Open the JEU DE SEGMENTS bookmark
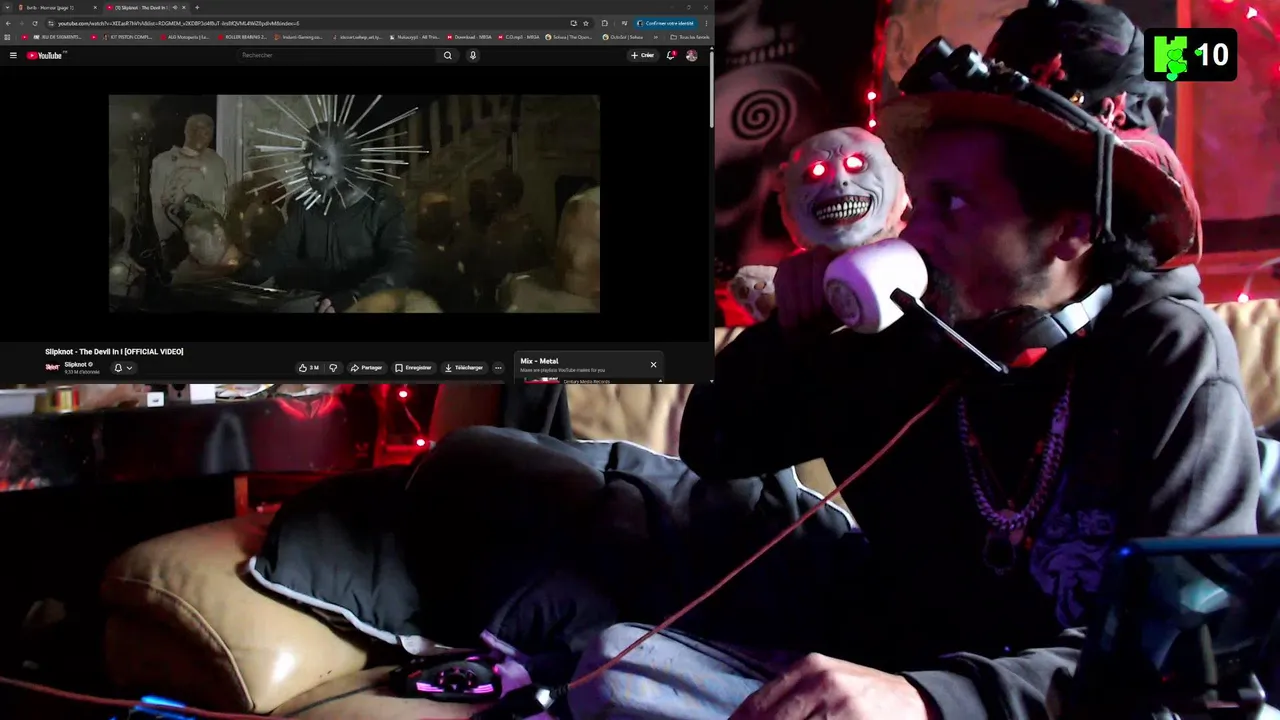Screen dimensions: 1280x720 [57, 37]
